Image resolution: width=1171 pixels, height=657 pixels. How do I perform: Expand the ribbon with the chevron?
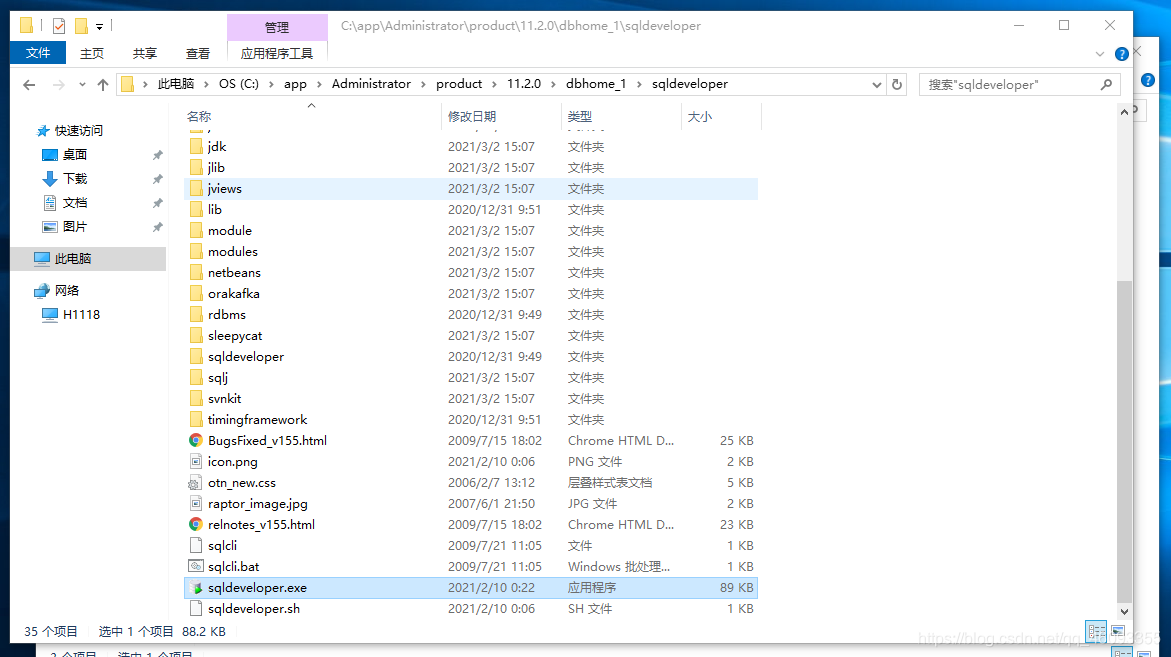point(1100,54)
